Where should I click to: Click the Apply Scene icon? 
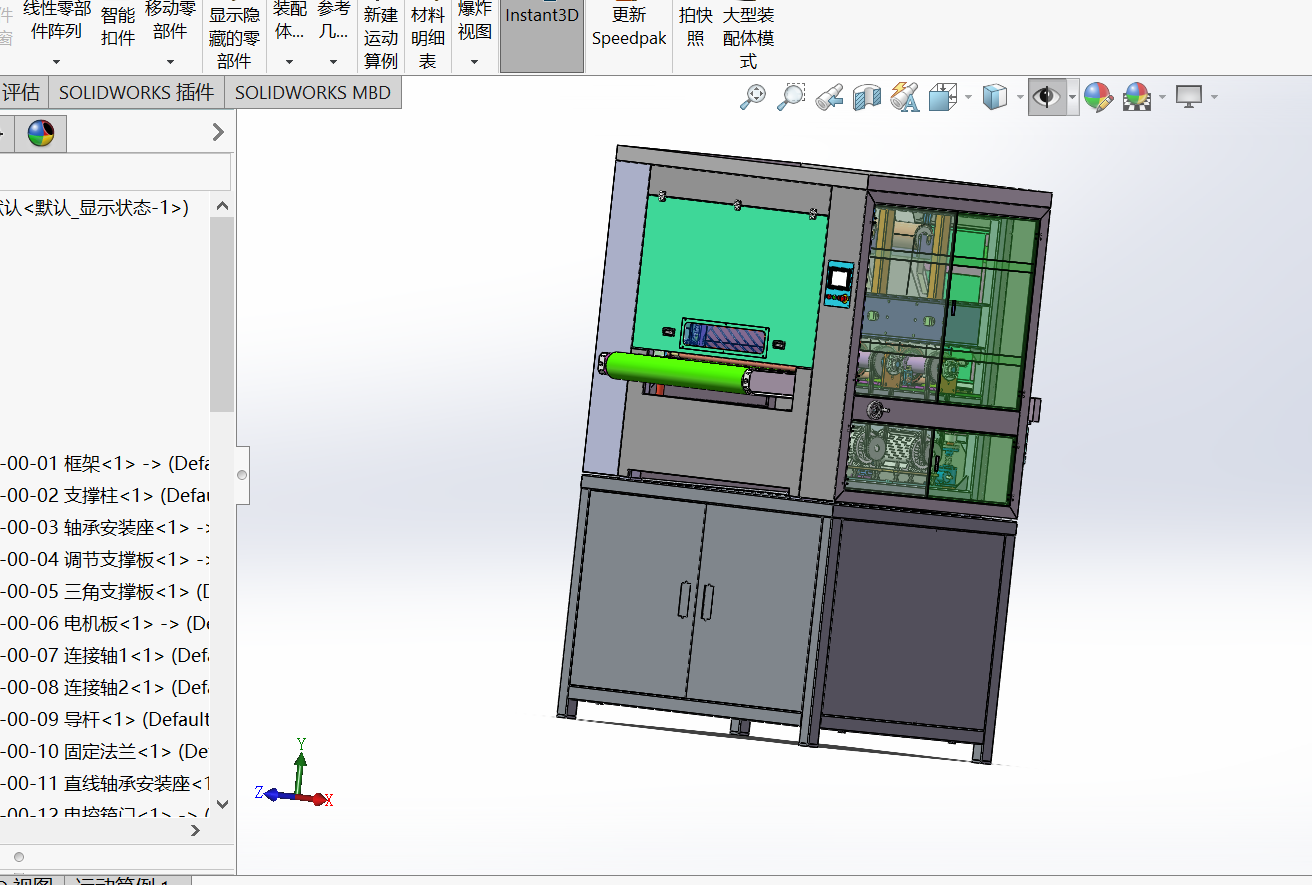[1136, 97]
